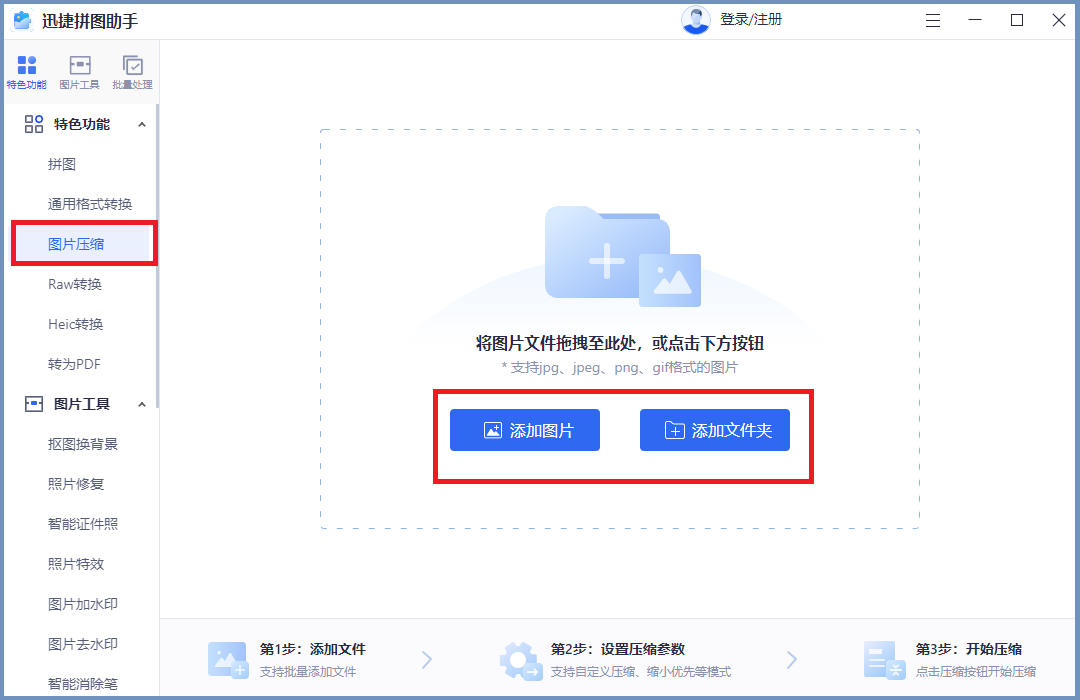
Task: Click the 特色功能 section header grid icon
Action: click(x=34, y=124)
